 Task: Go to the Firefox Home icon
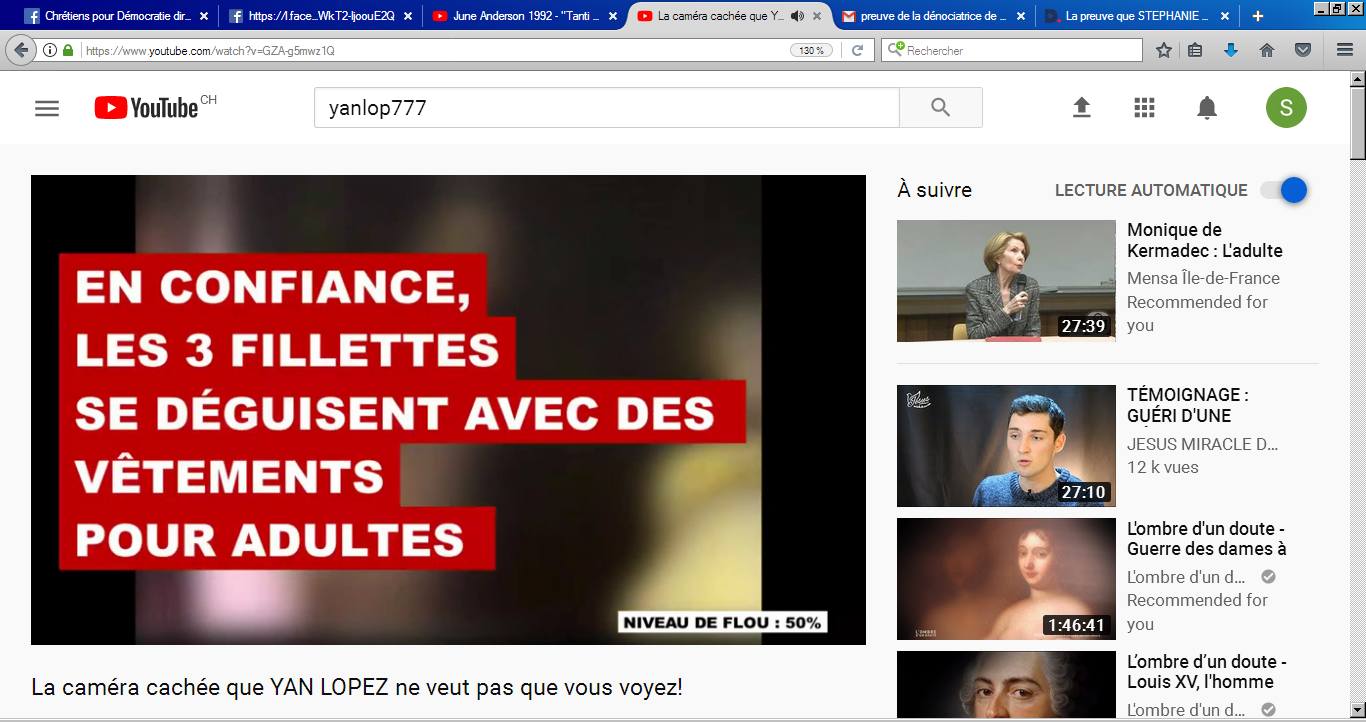pyautogui.click(x=1267, y=50)
